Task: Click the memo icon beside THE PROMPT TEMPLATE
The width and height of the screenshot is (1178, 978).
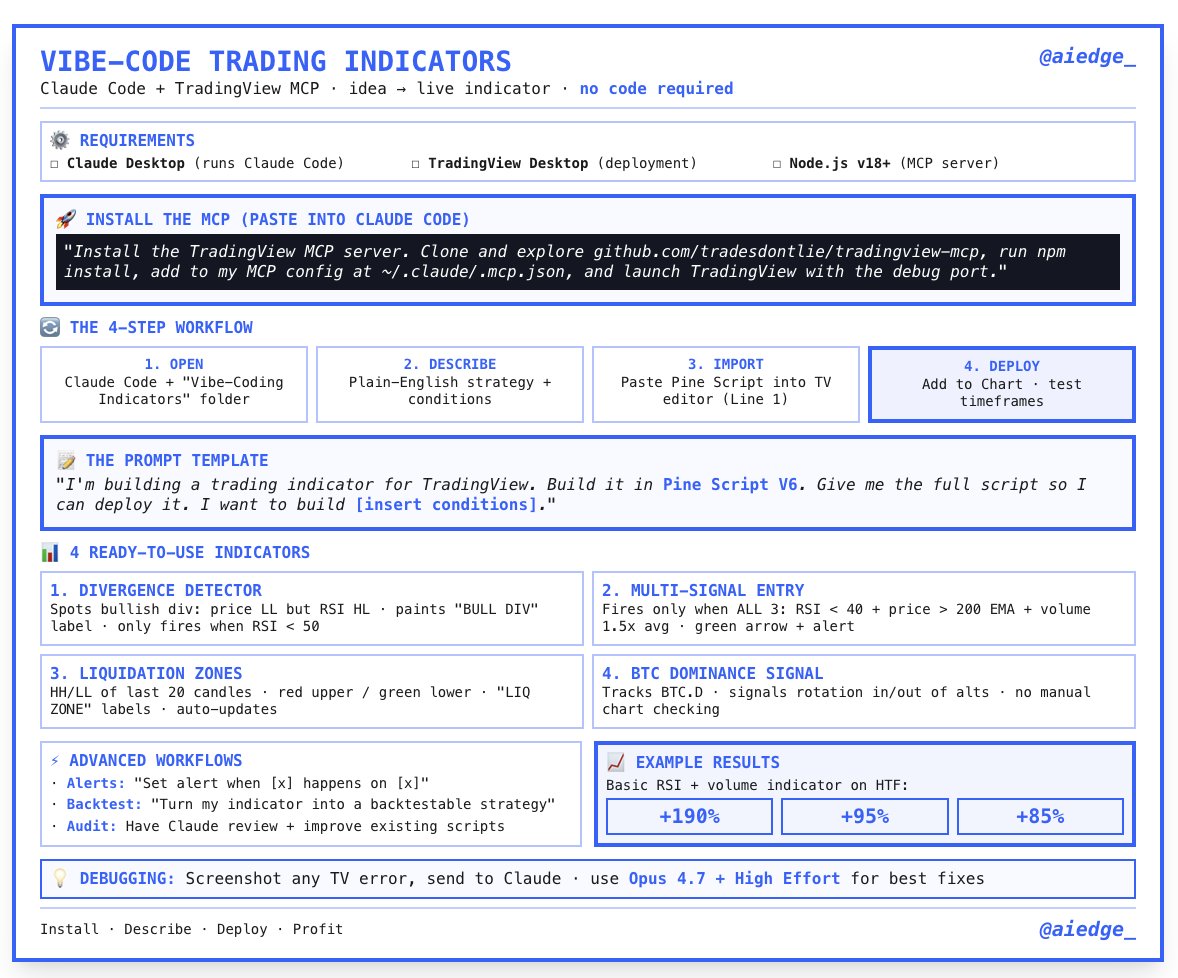Action: coord(66,460)
